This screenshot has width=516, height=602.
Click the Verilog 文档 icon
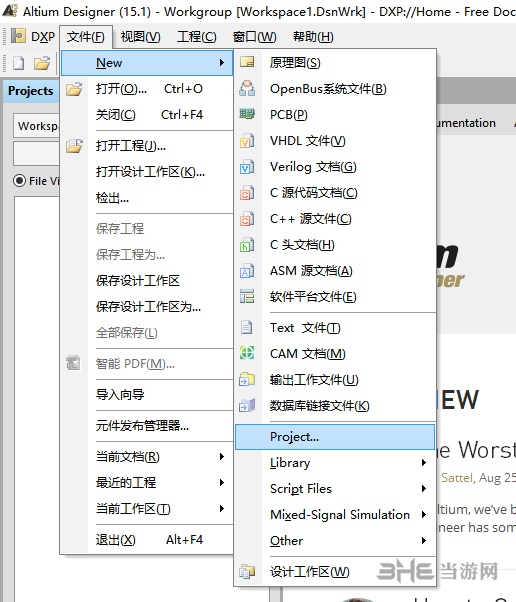(x=247, y=167)
